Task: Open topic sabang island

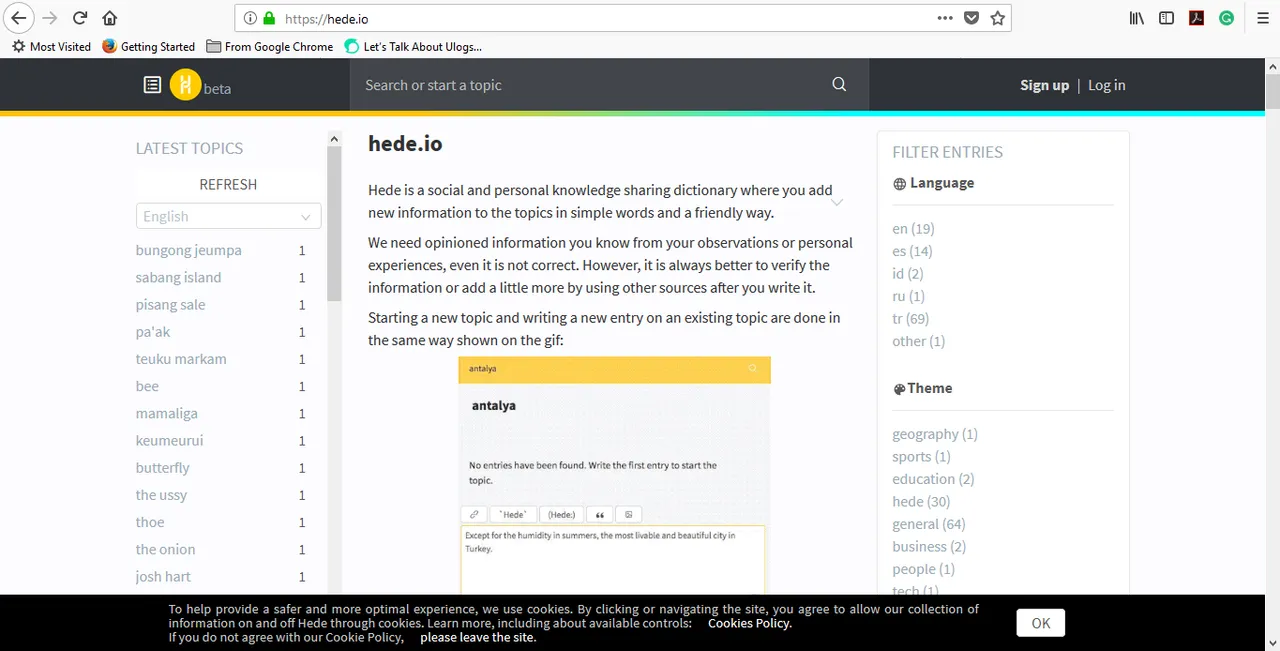Action: [x=179, y=277]
